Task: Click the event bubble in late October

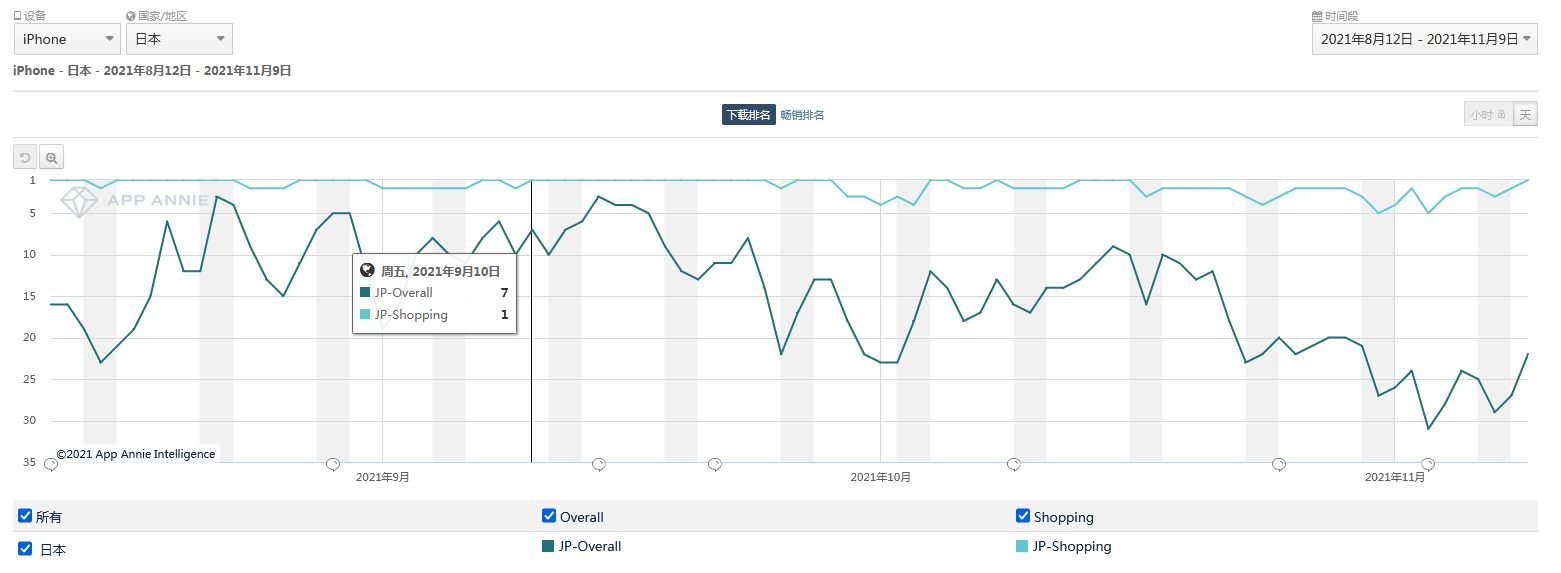Action: (x=1278, y=464)
